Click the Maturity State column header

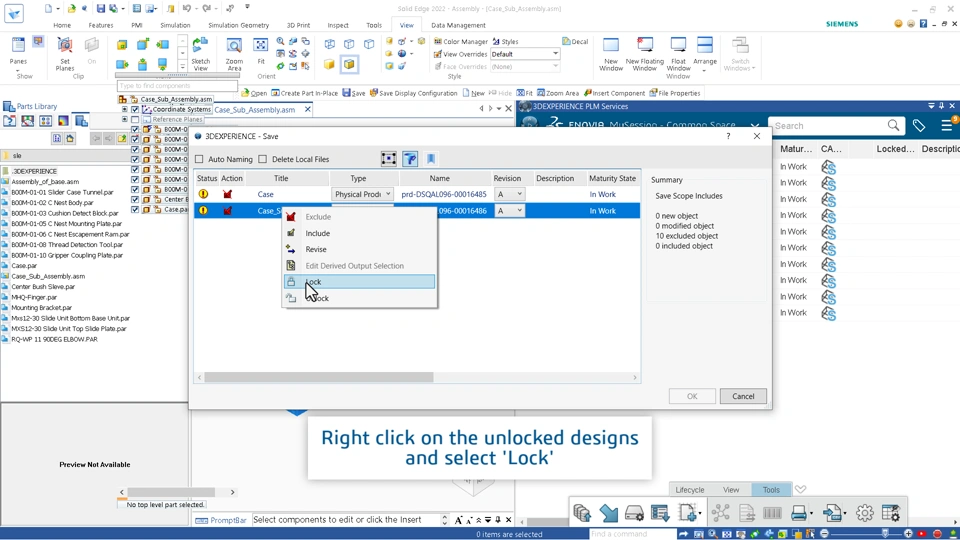coord(612,178)
